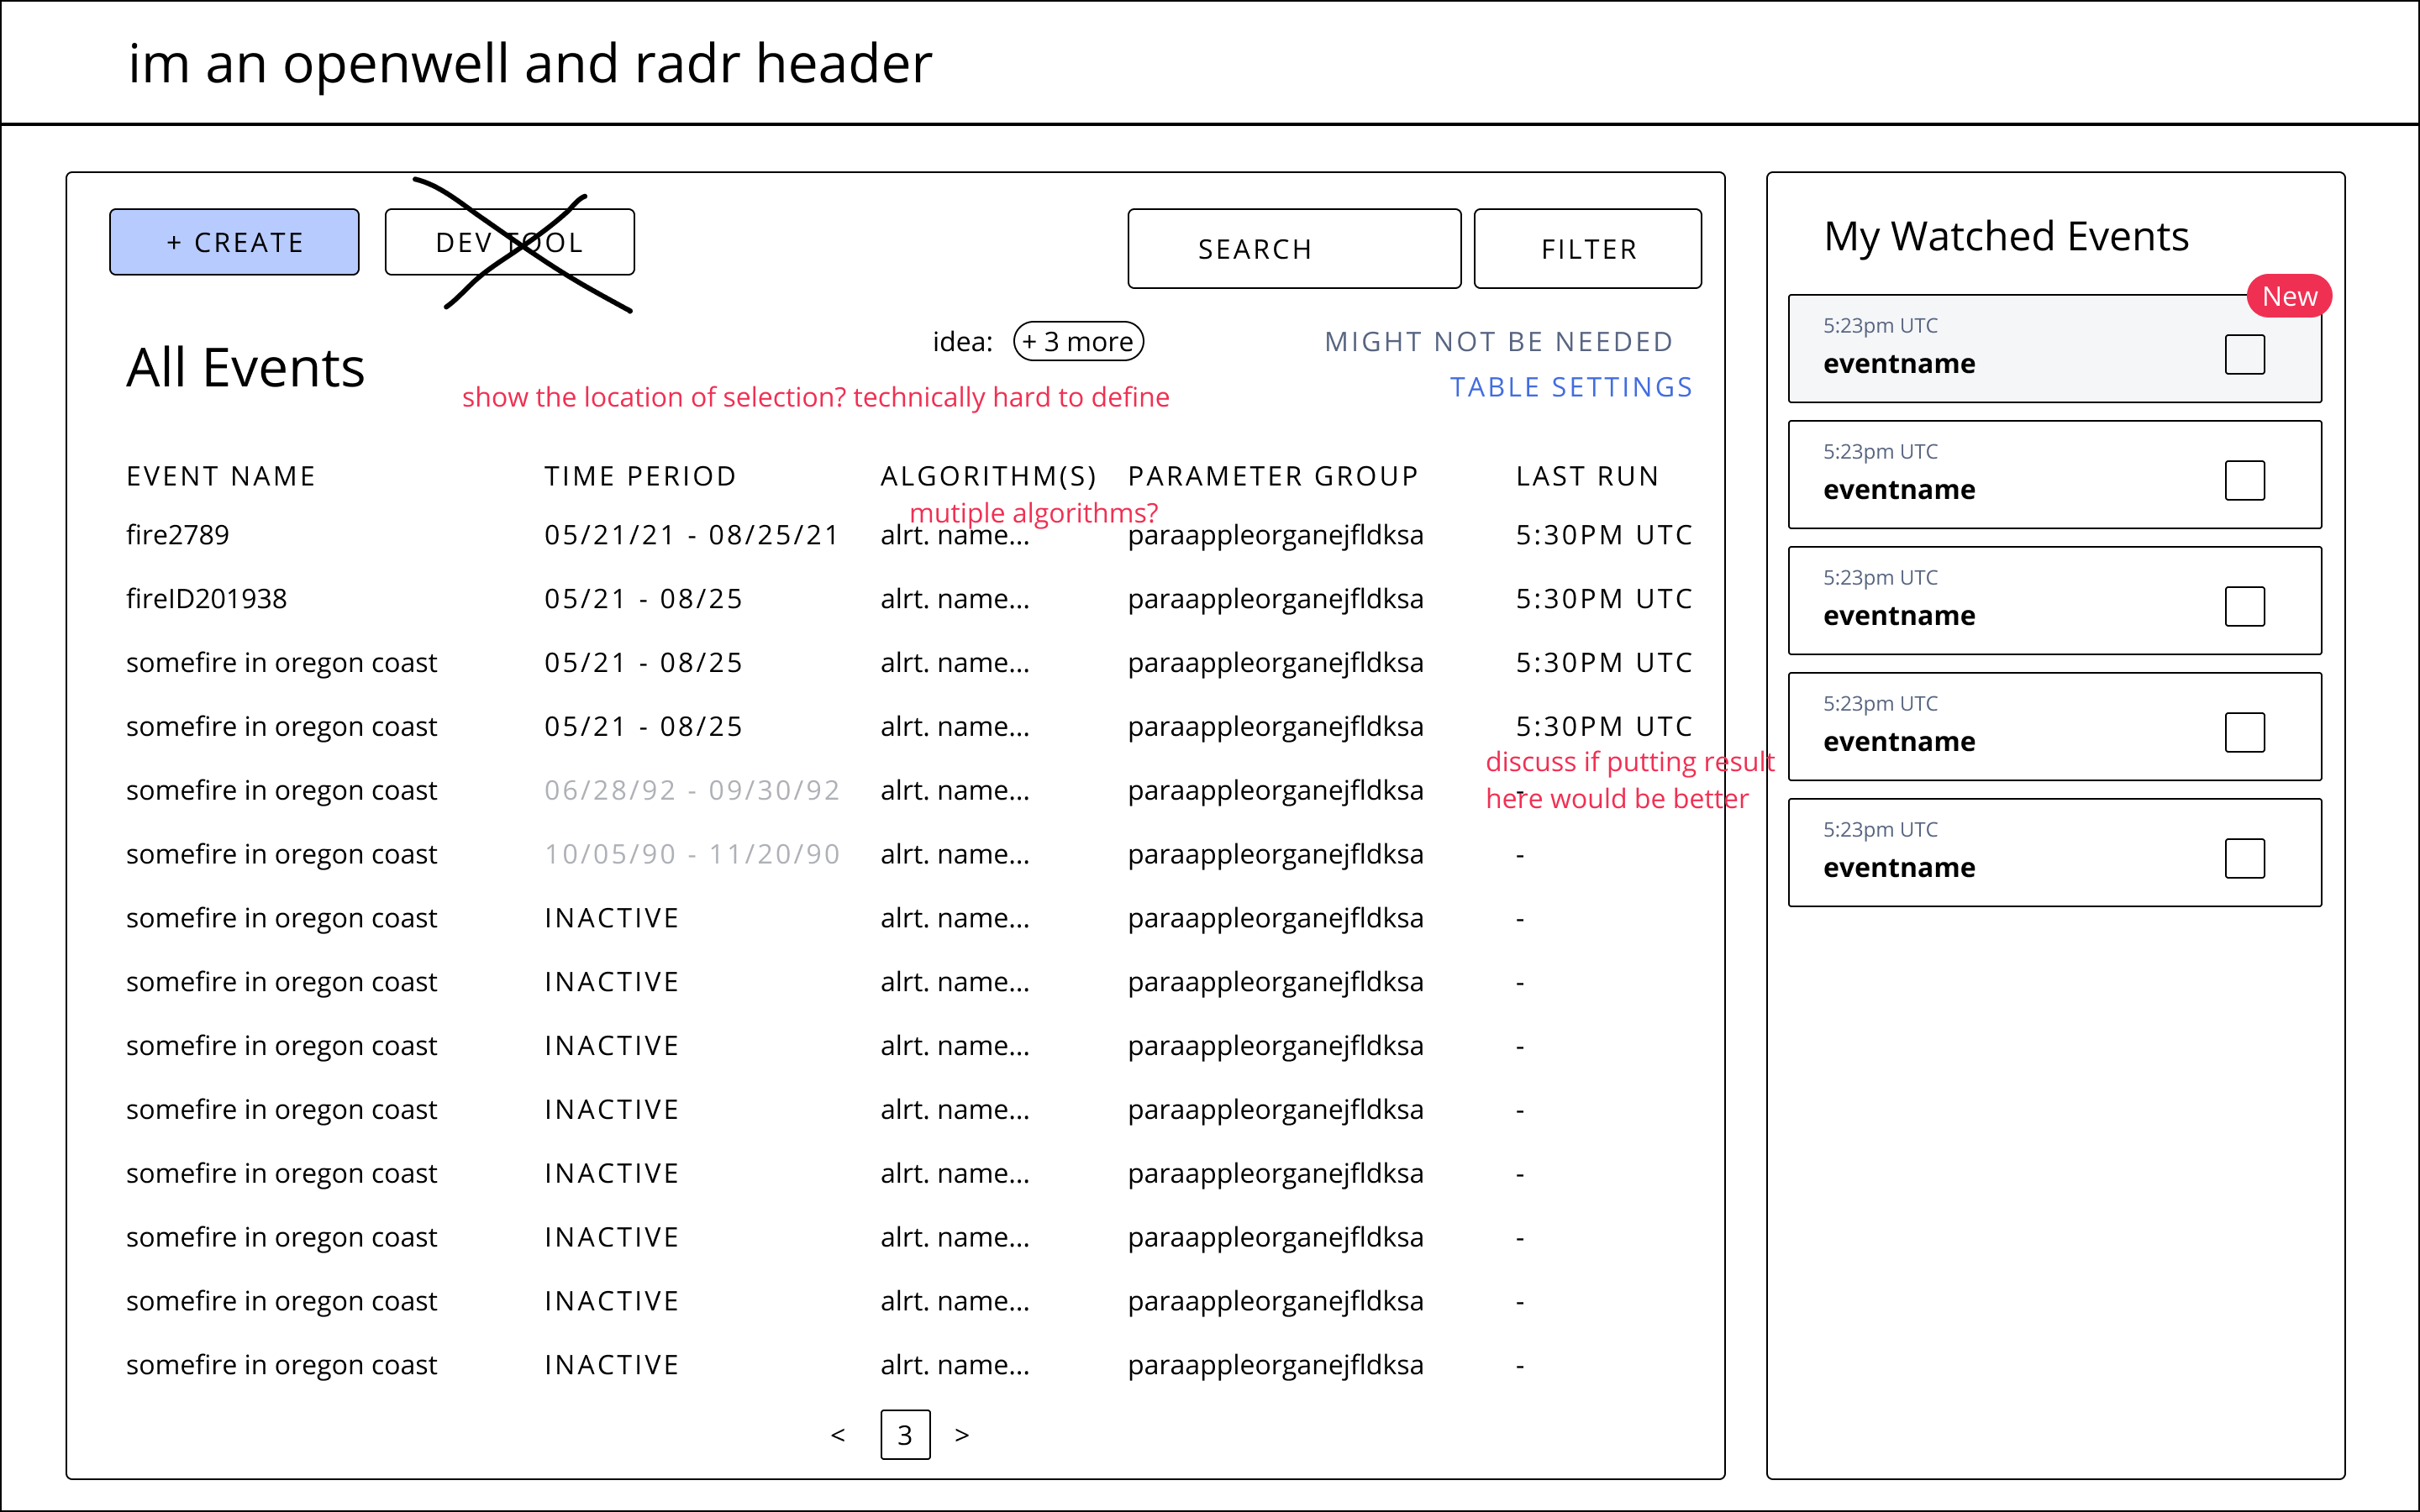Go to previous page with < arrow
Viewport: 2420px width, 1512px height.
click(838, 1435)
